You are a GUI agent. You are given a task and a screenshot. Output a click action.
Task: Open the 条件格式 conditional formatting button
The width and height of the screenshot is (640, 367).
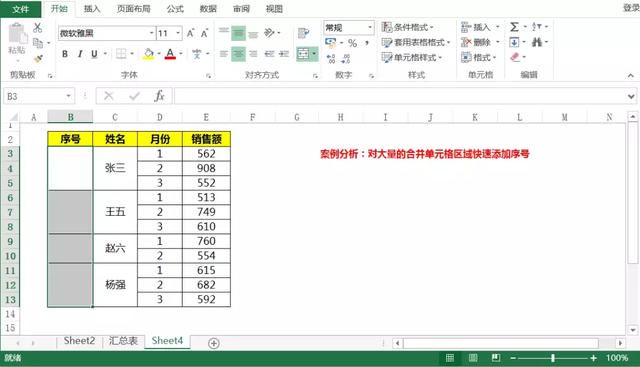(x=408, y=27)
